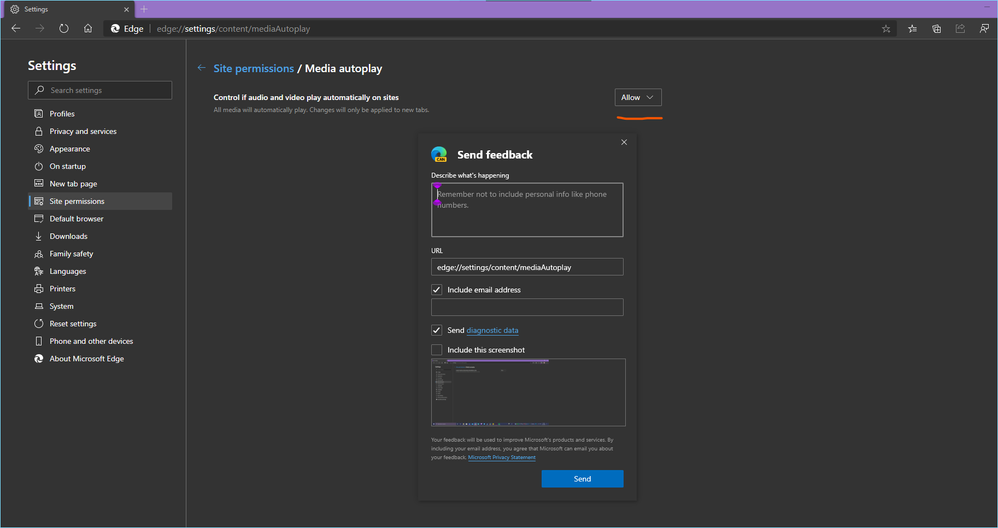Check Include this screenshot

click(x=437, y=350)
